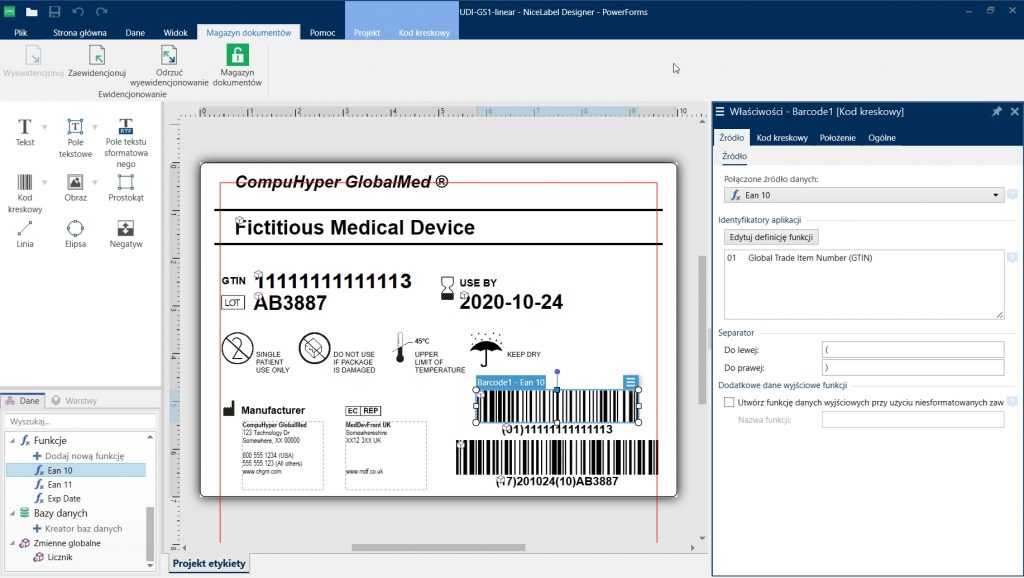This screenshot has height=578, width=1024.
Task: Expand the Pole tekstowe dropdown arrow
Action: 95,127
